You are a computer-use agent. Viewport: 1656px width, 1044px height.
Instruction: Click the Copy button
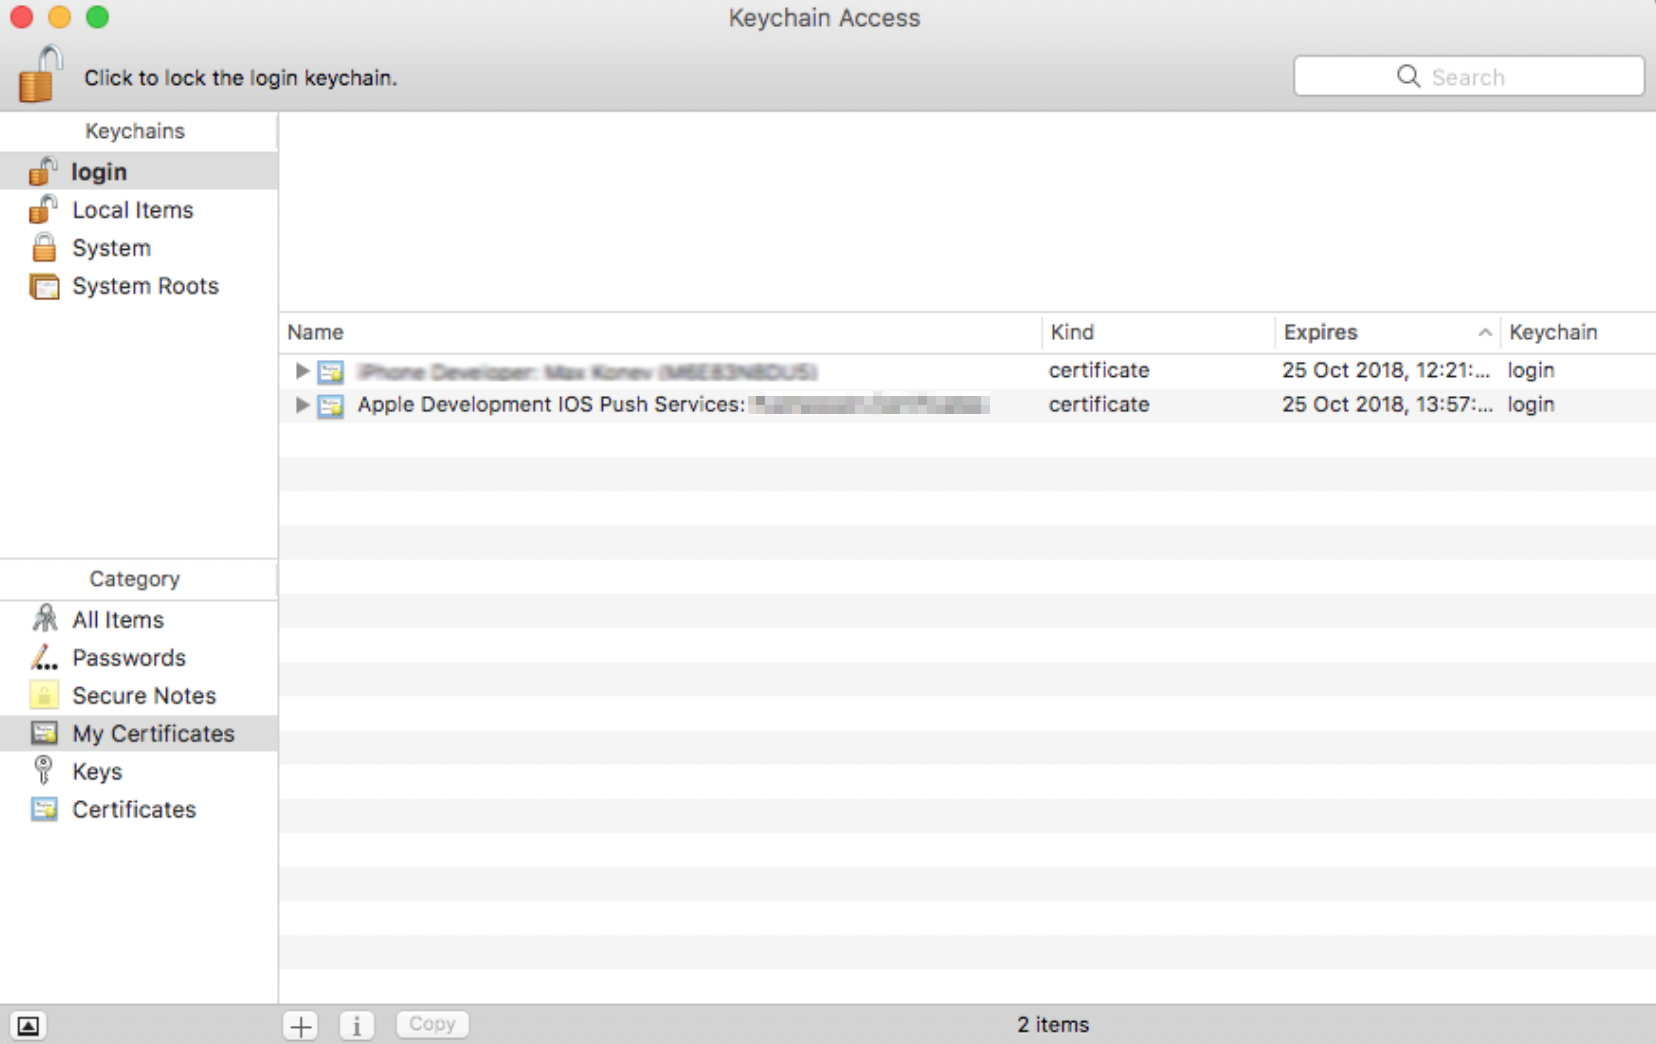432,1024
